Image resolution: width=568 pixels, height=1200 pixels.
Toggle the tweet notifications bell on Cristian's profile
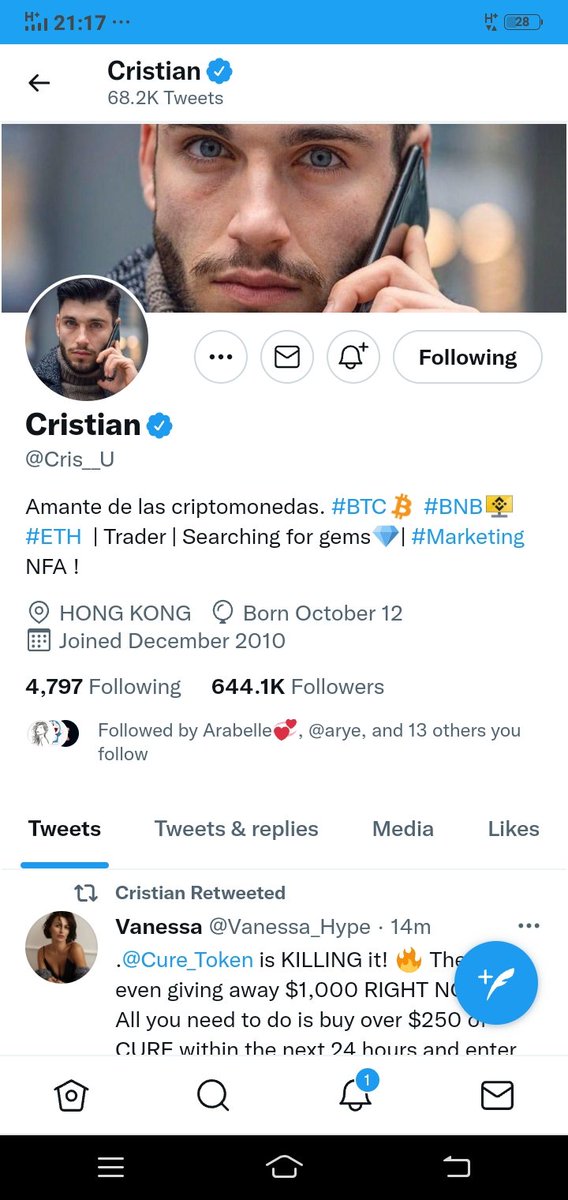tap(353, 357)
